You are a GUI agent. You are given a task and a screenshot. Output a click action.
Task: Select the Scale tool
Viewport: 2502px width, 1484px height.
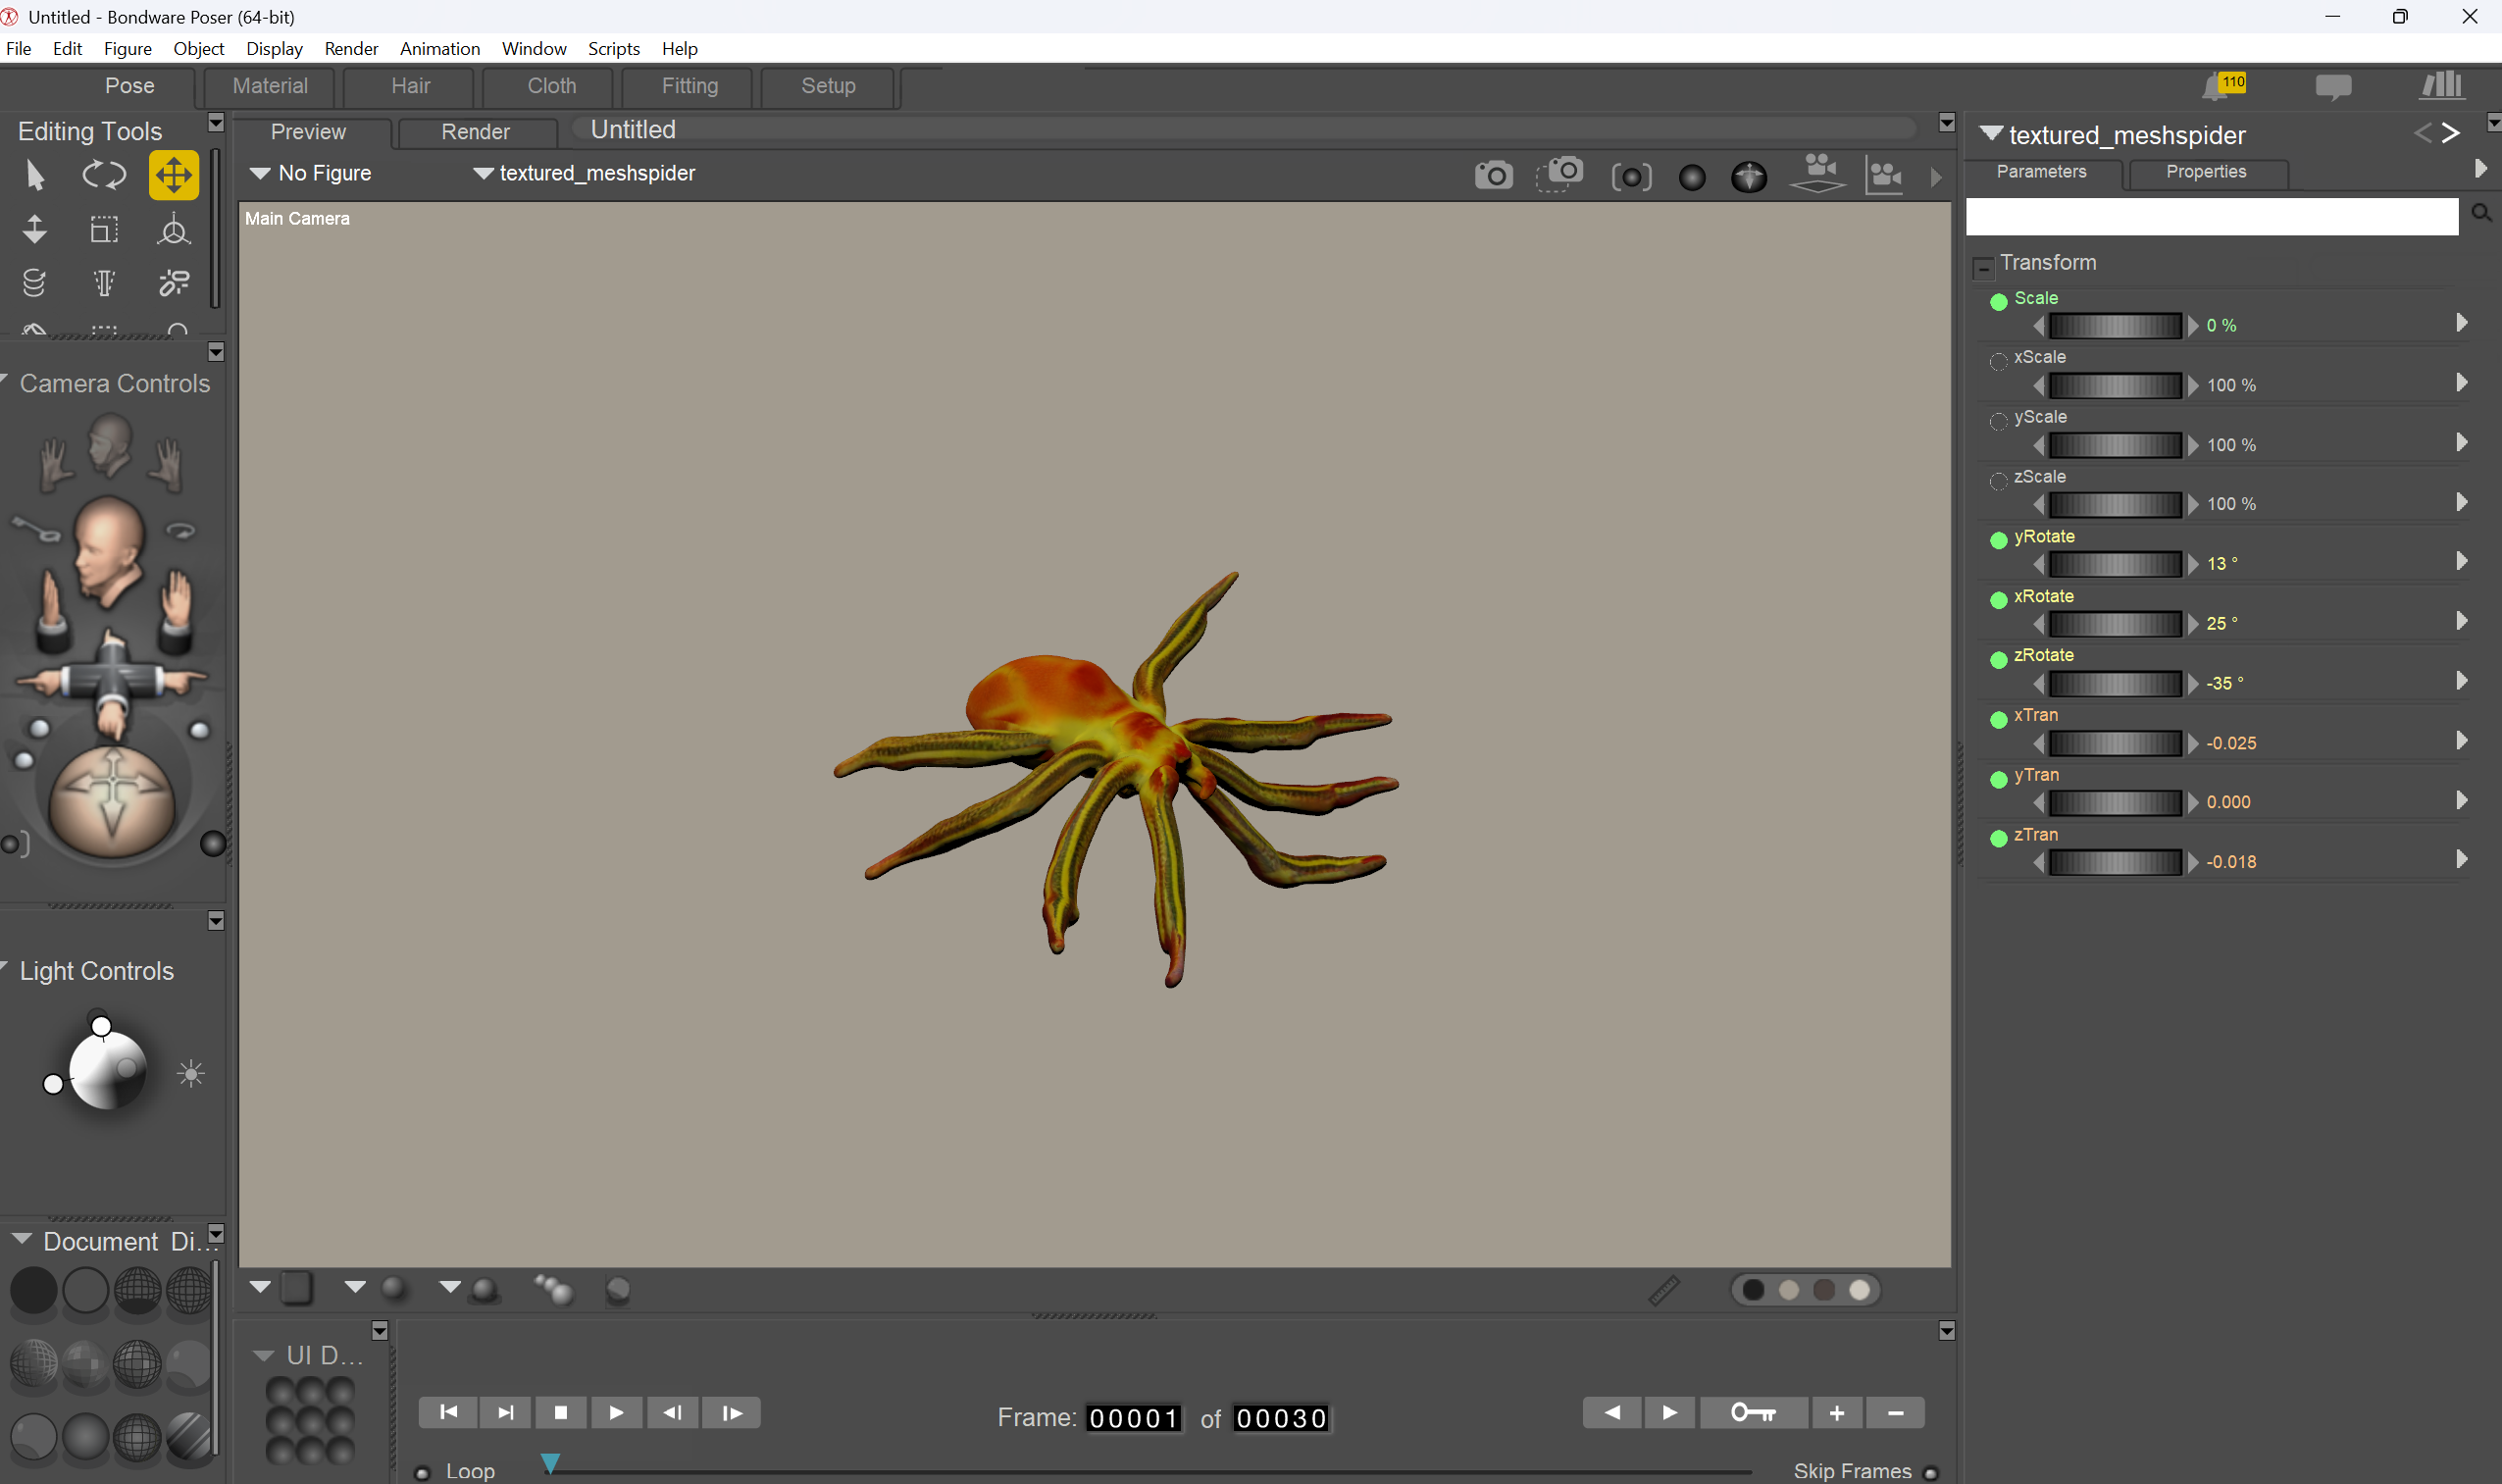point(104,229)
